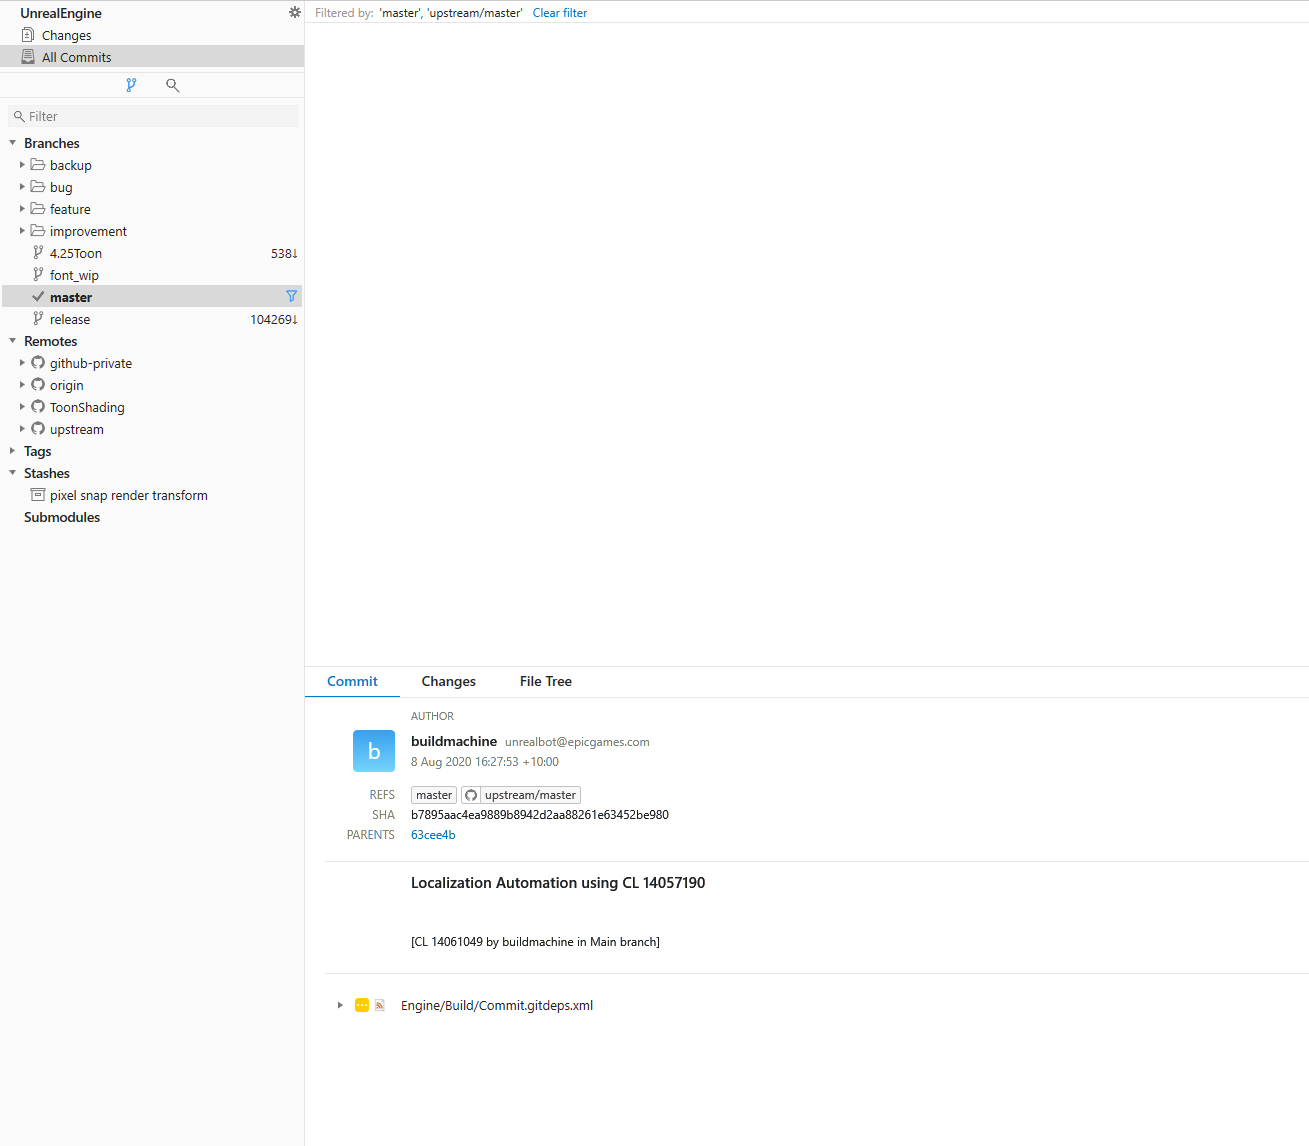Click inside the branch Filter field
This screenshot has width=1309, height=1146.
(150, 116)
